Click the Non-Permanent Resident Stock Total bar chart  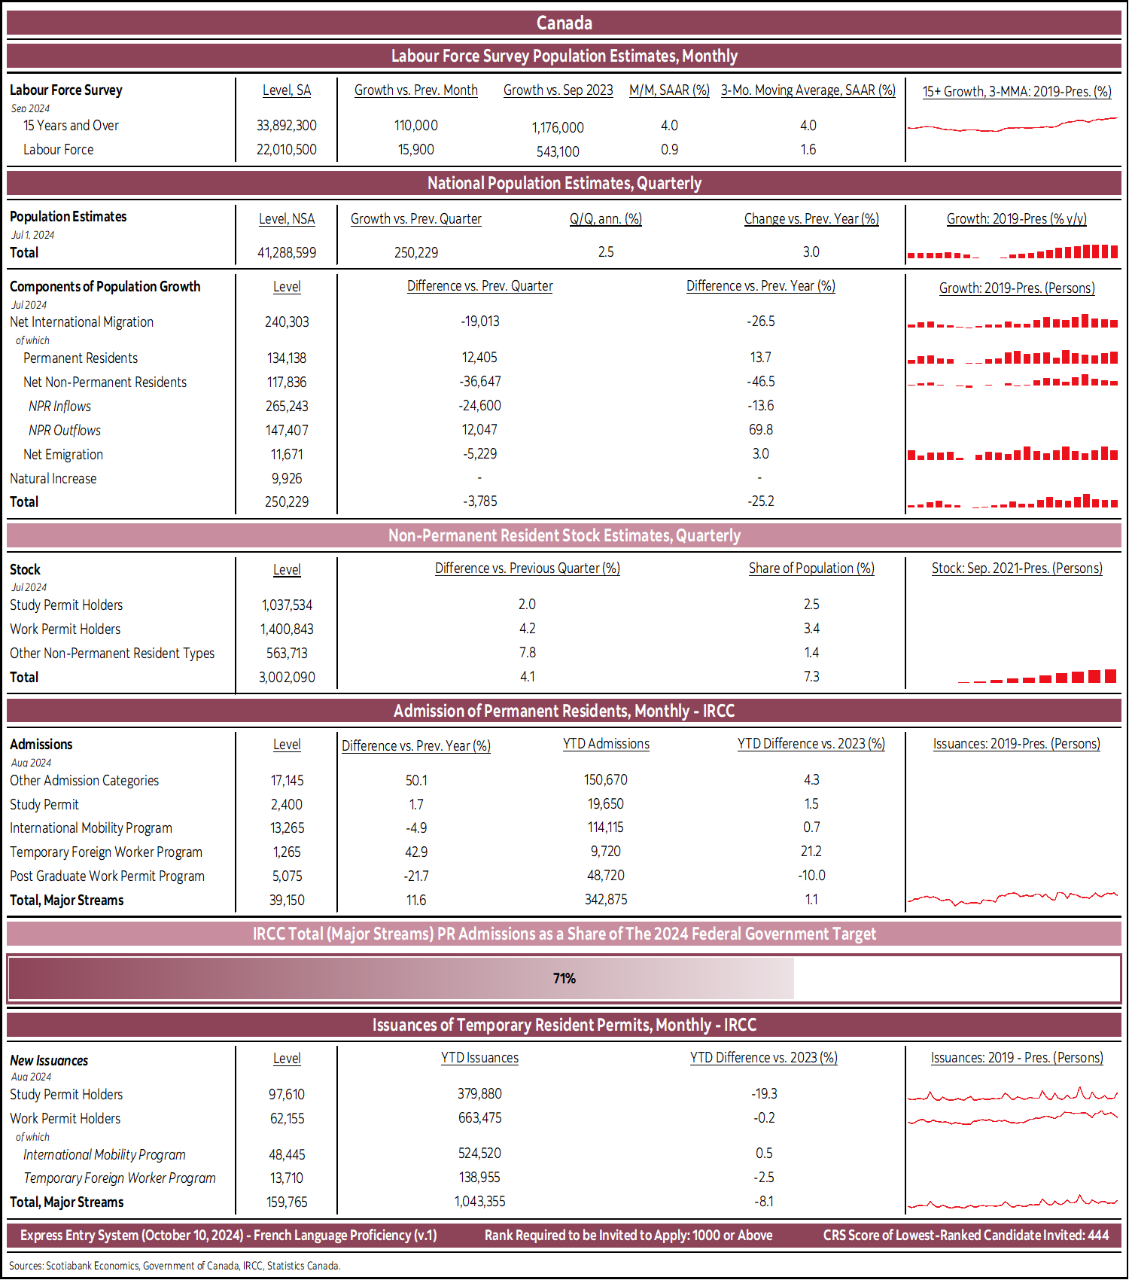(x=1037, y=677)
